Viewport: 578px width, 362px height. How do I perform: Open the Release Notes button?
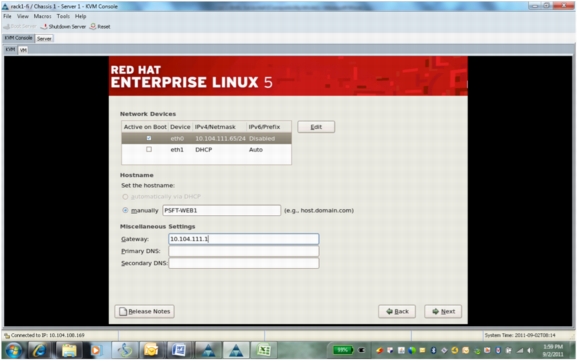point(144,311)
